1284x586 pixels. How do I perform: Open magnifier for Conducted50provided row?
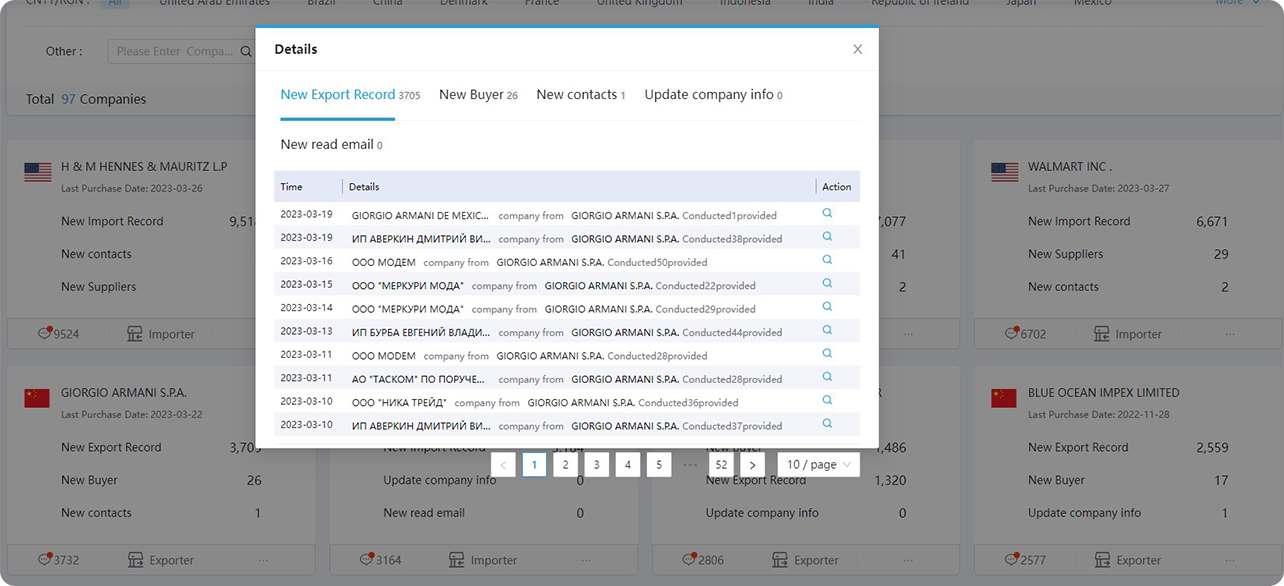coord(827,260)
